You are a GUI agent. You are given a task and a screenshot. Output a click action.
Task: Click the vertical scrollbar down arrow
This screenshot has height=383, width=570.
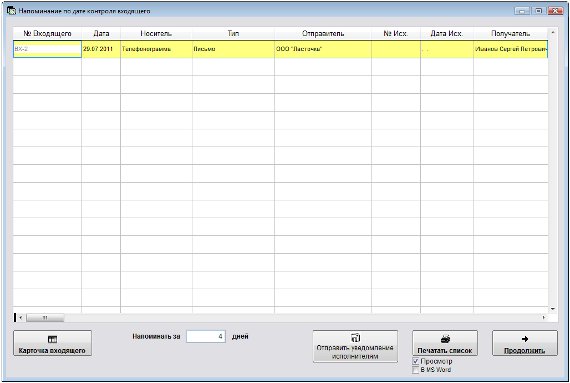click(x=553, y=309)
